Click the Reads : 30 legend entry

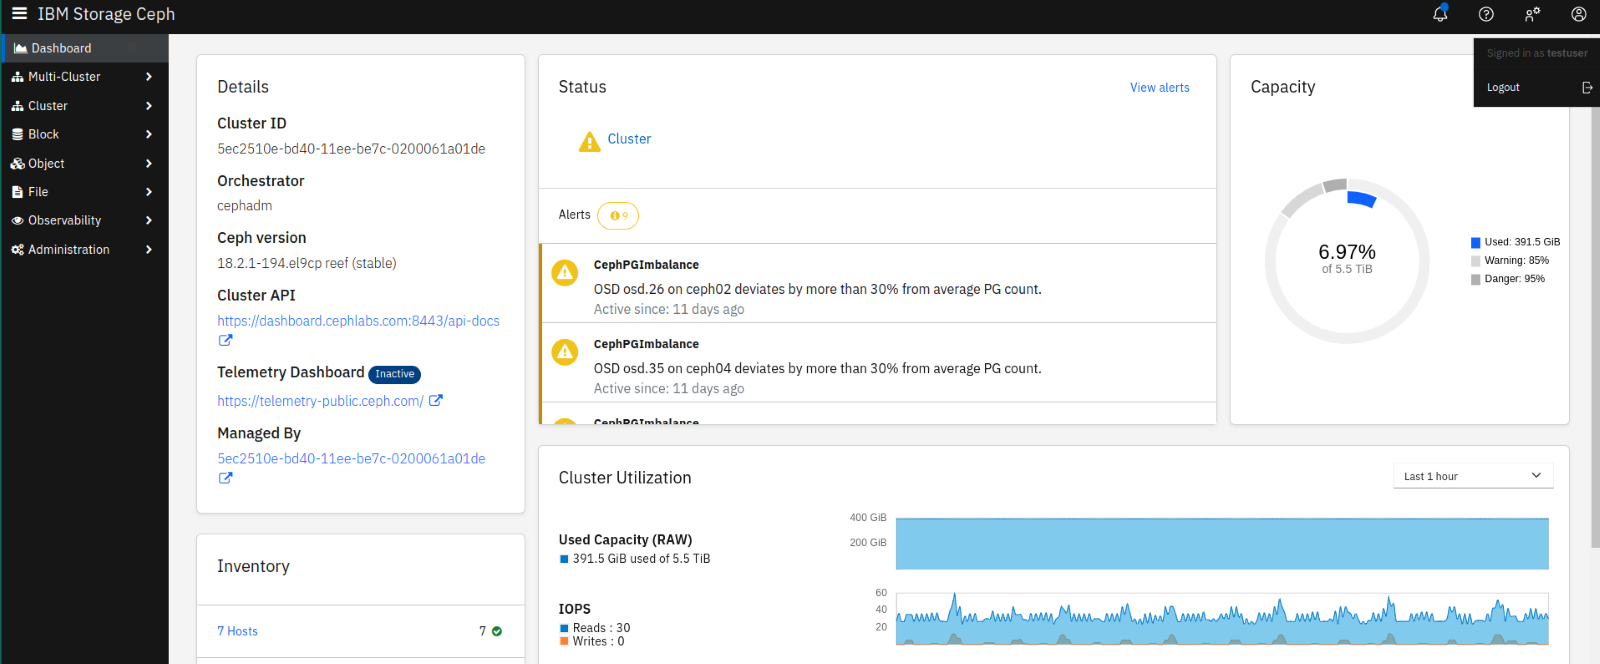pos(595,628)
